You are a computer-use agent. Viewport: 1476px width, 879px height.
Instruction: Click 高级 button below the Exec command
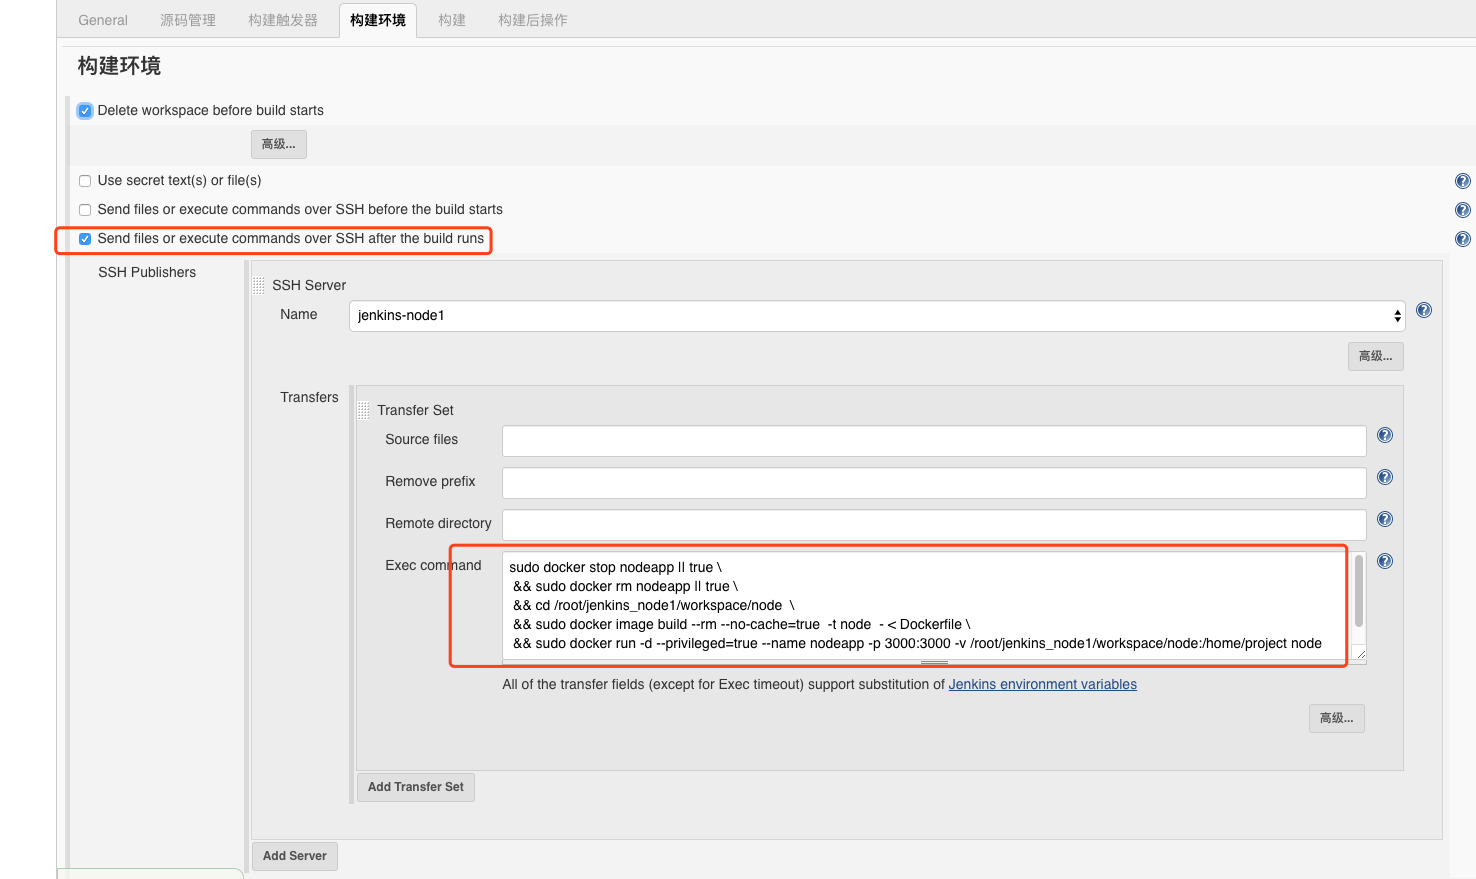(1337, 718)
